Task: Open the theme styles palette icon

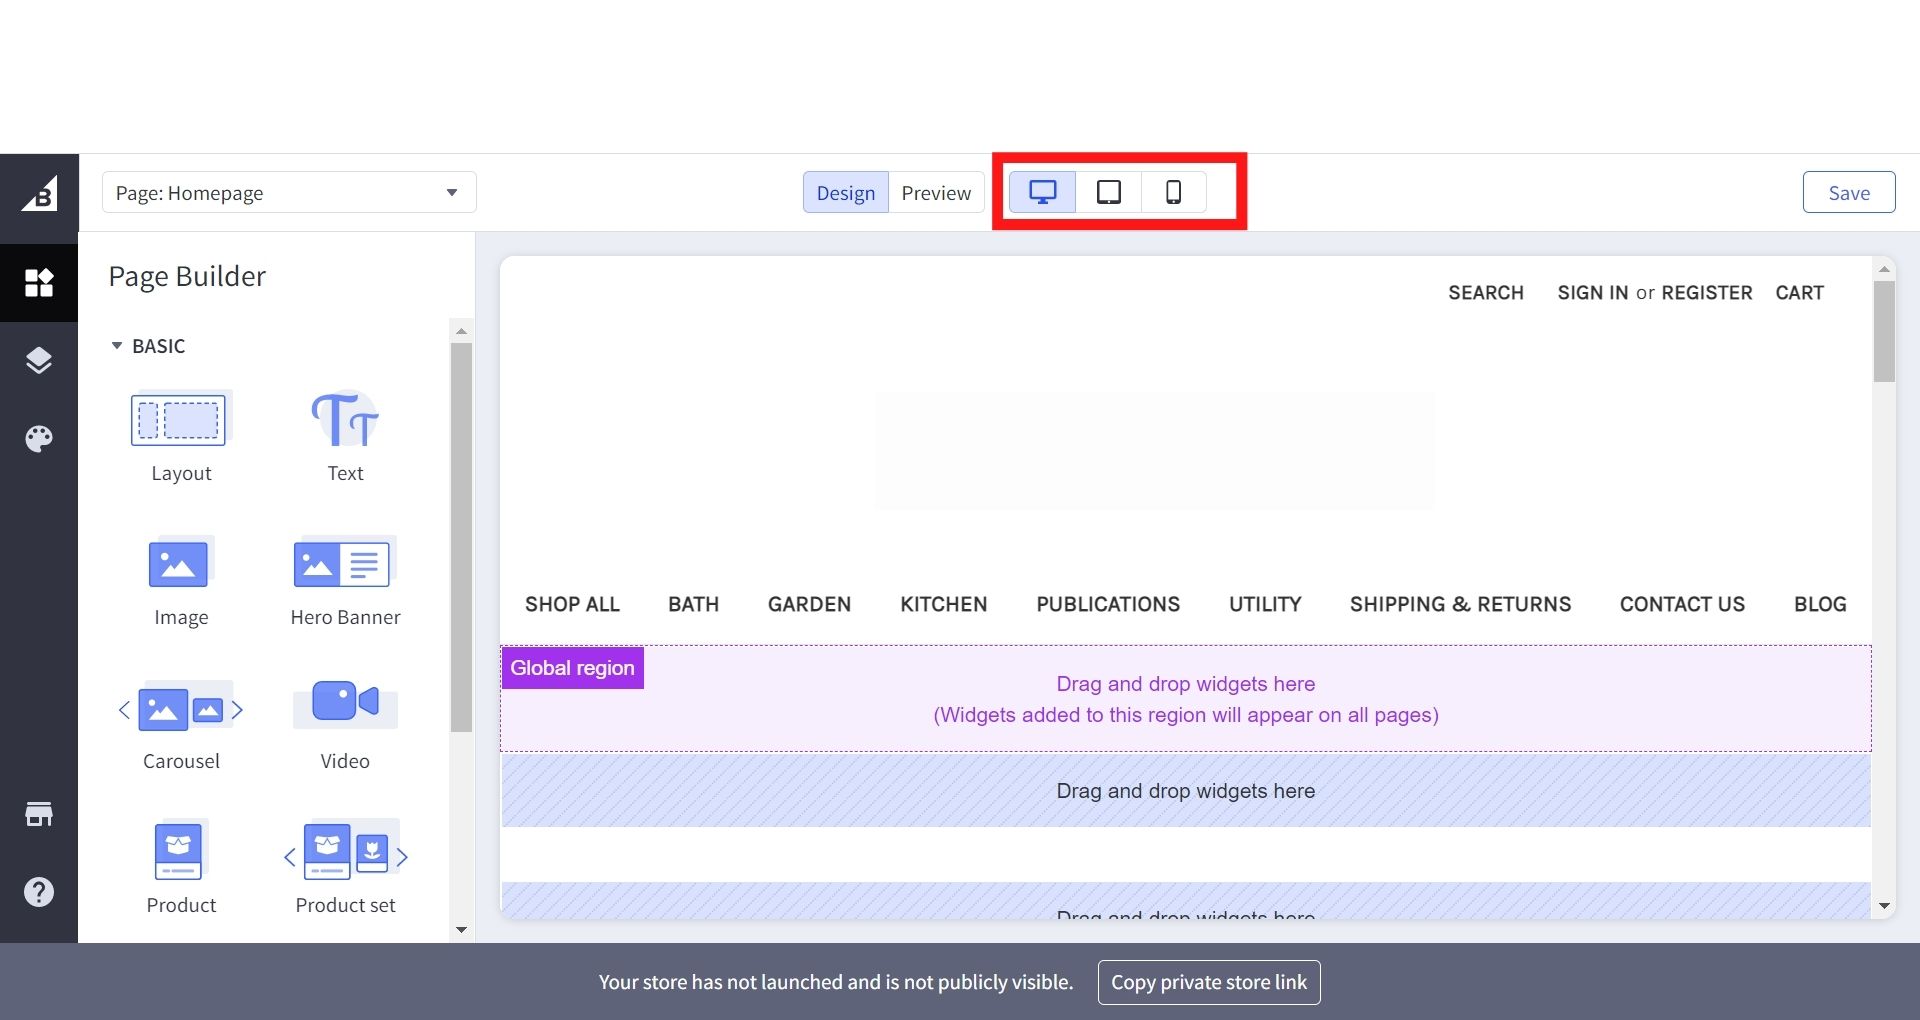Action: tap(39, 439)
